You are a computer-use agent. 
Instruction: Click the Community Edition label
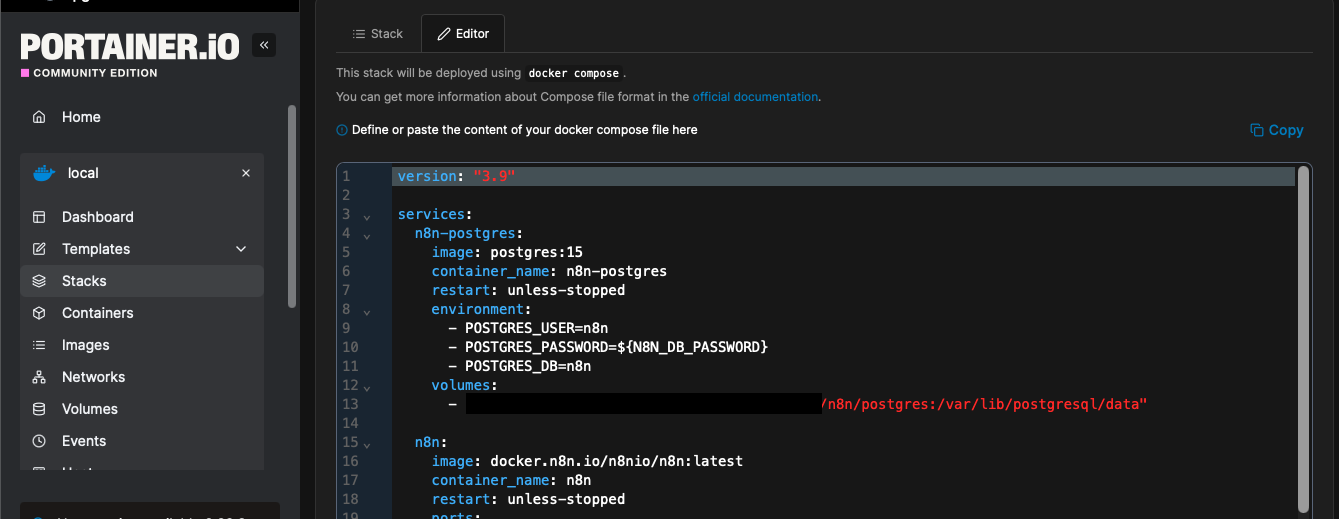(95, 73)
